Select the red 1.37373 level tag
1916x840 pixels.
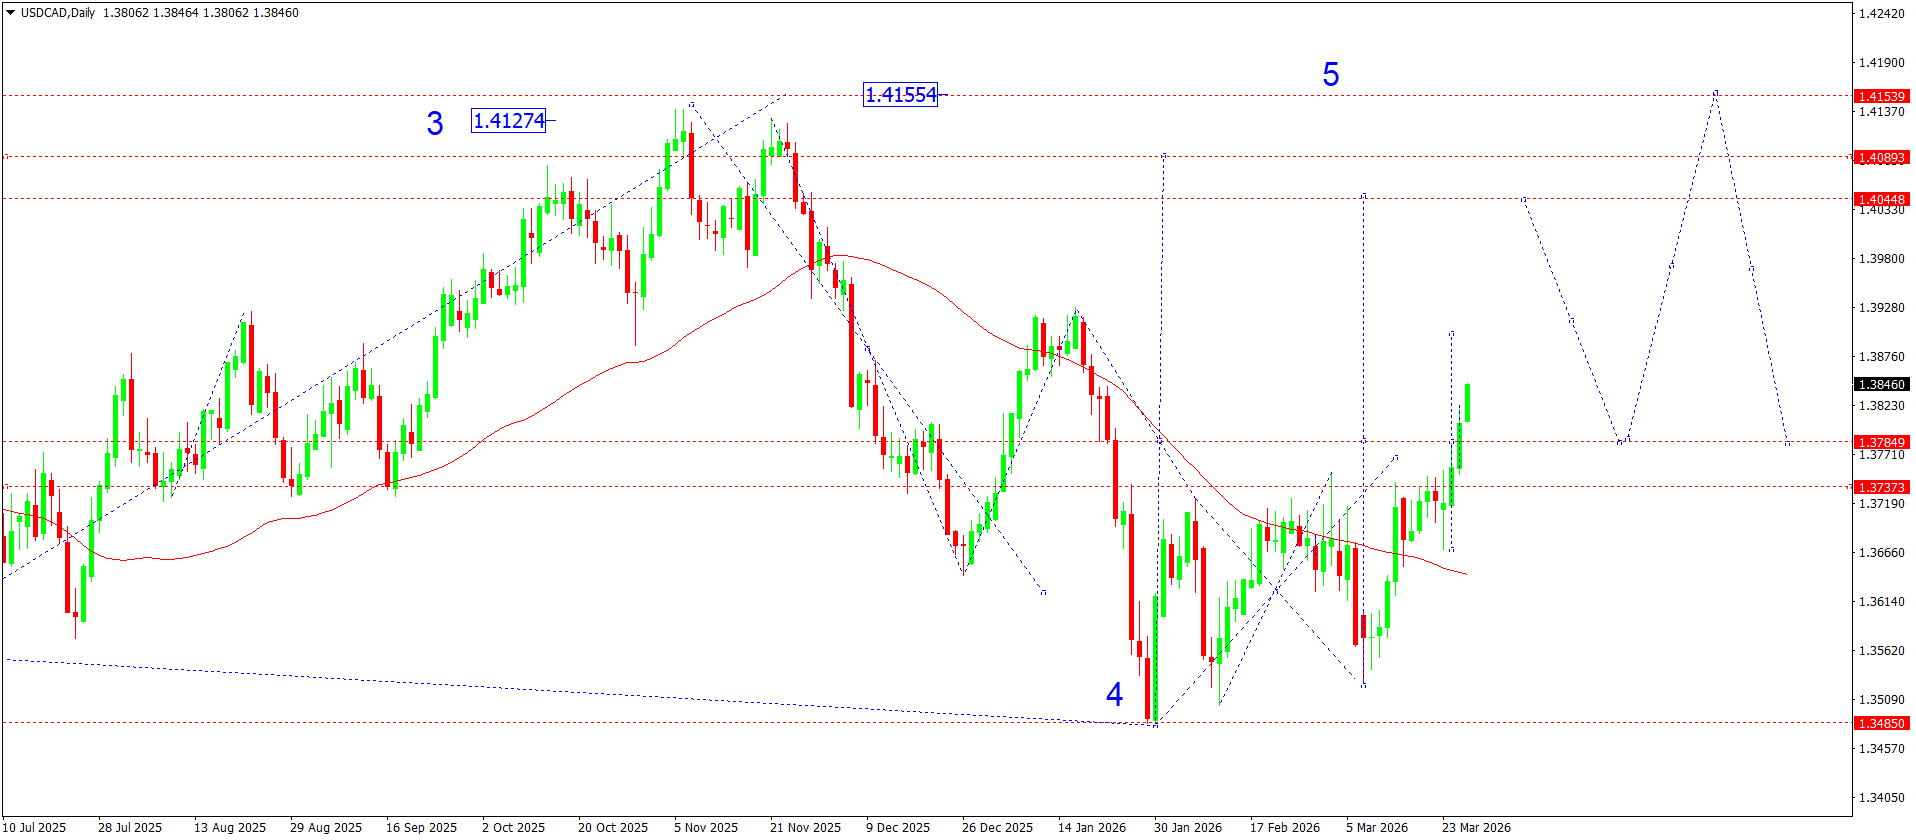(x=1881, y=488)
